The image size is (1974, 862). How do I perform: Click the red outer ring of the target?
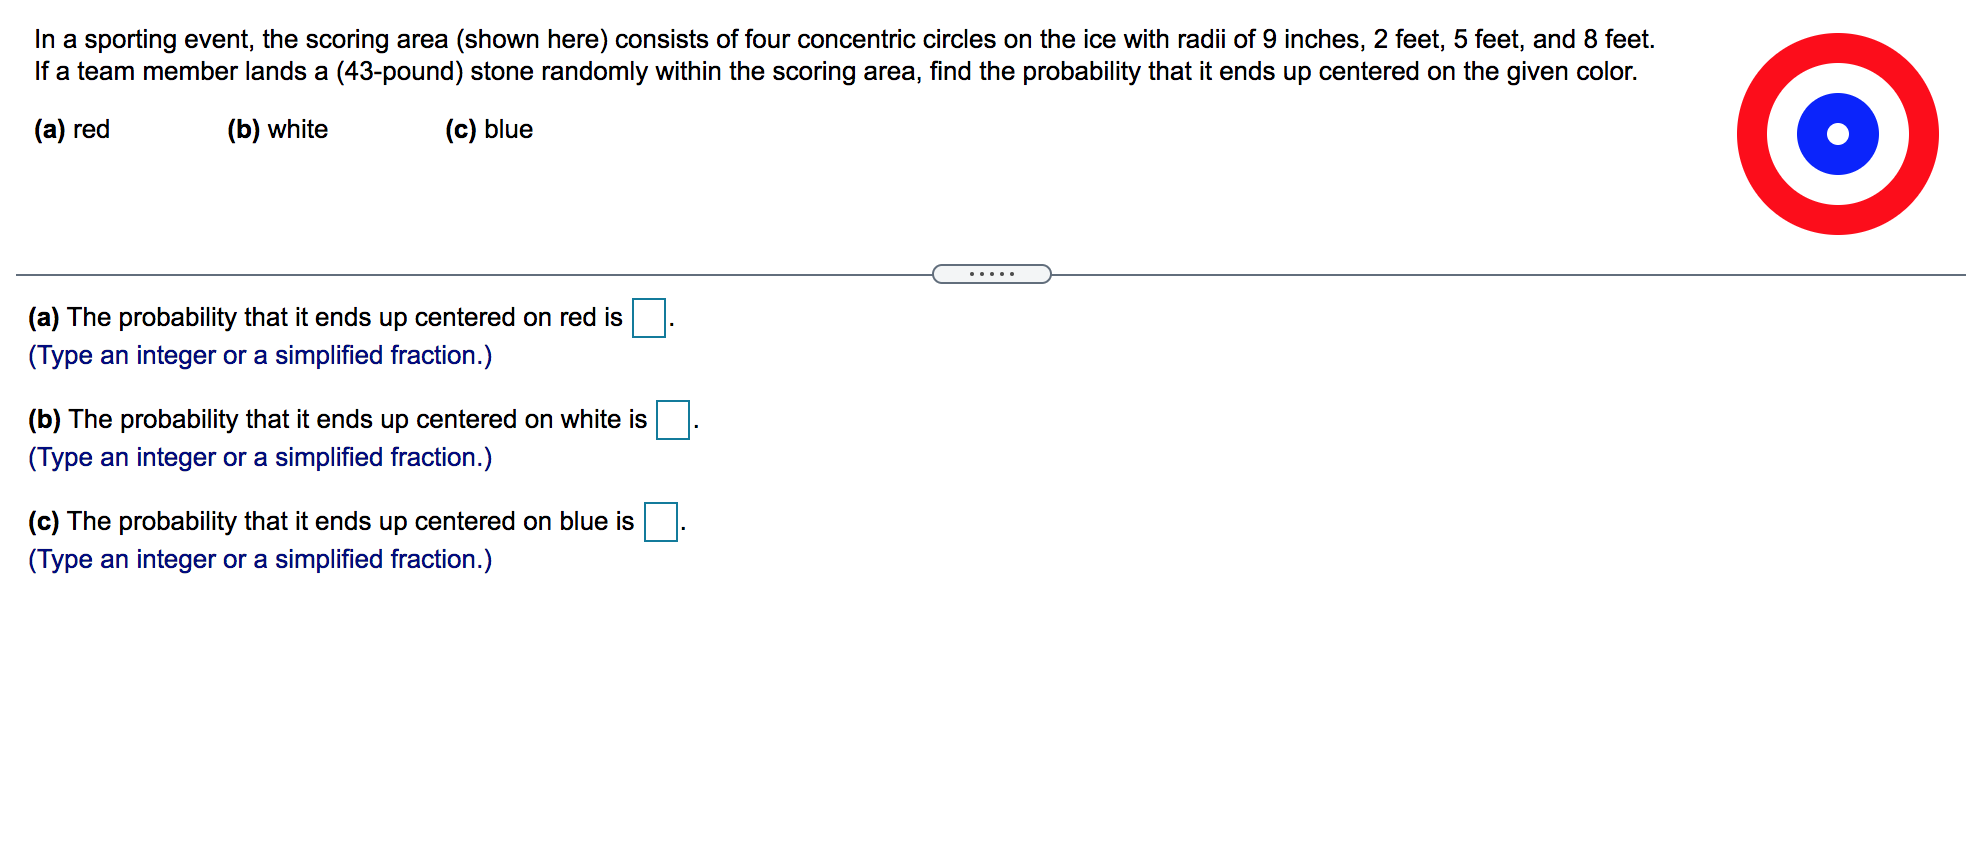tap(1838, 48)
